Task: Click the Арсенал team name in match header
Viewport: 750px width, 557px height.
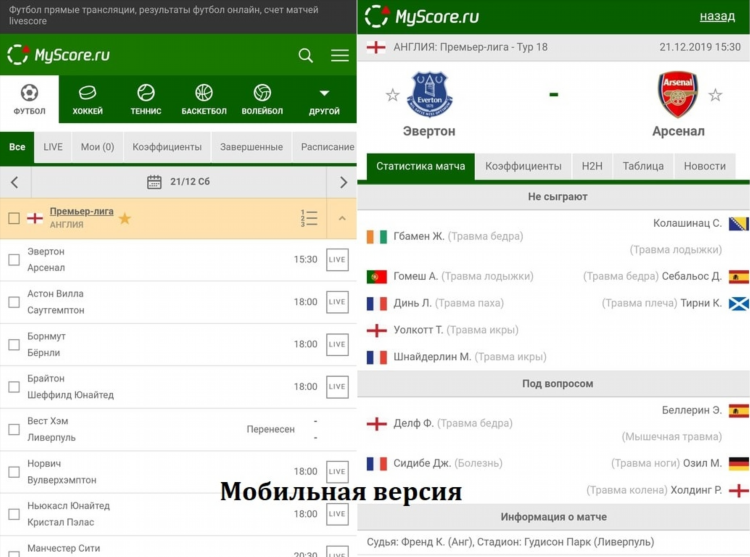Action: point(678,131)
